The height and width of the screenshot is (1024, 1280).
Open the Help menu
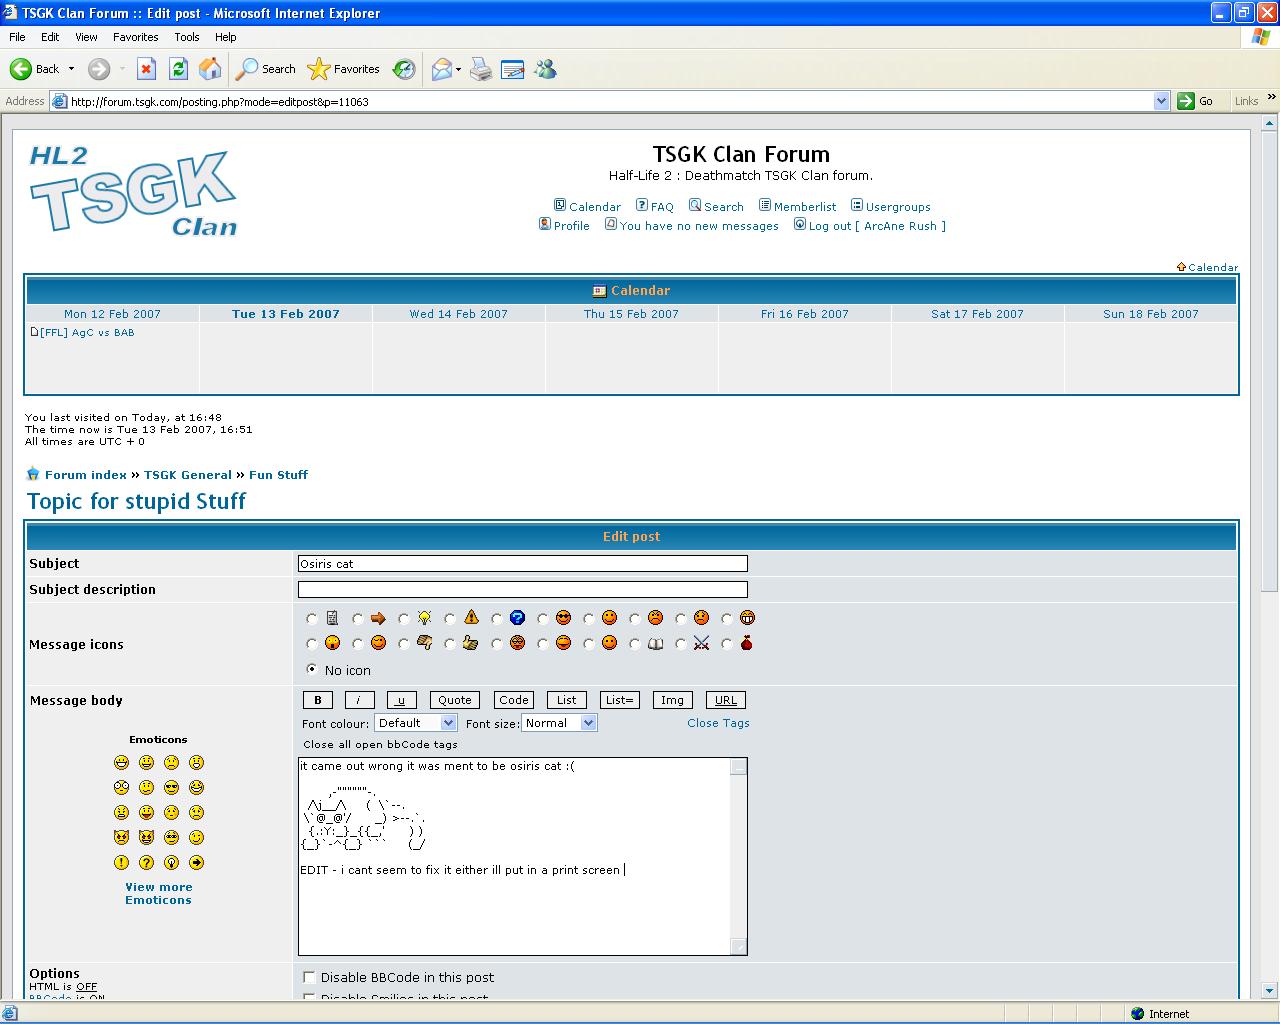(226, 37)
